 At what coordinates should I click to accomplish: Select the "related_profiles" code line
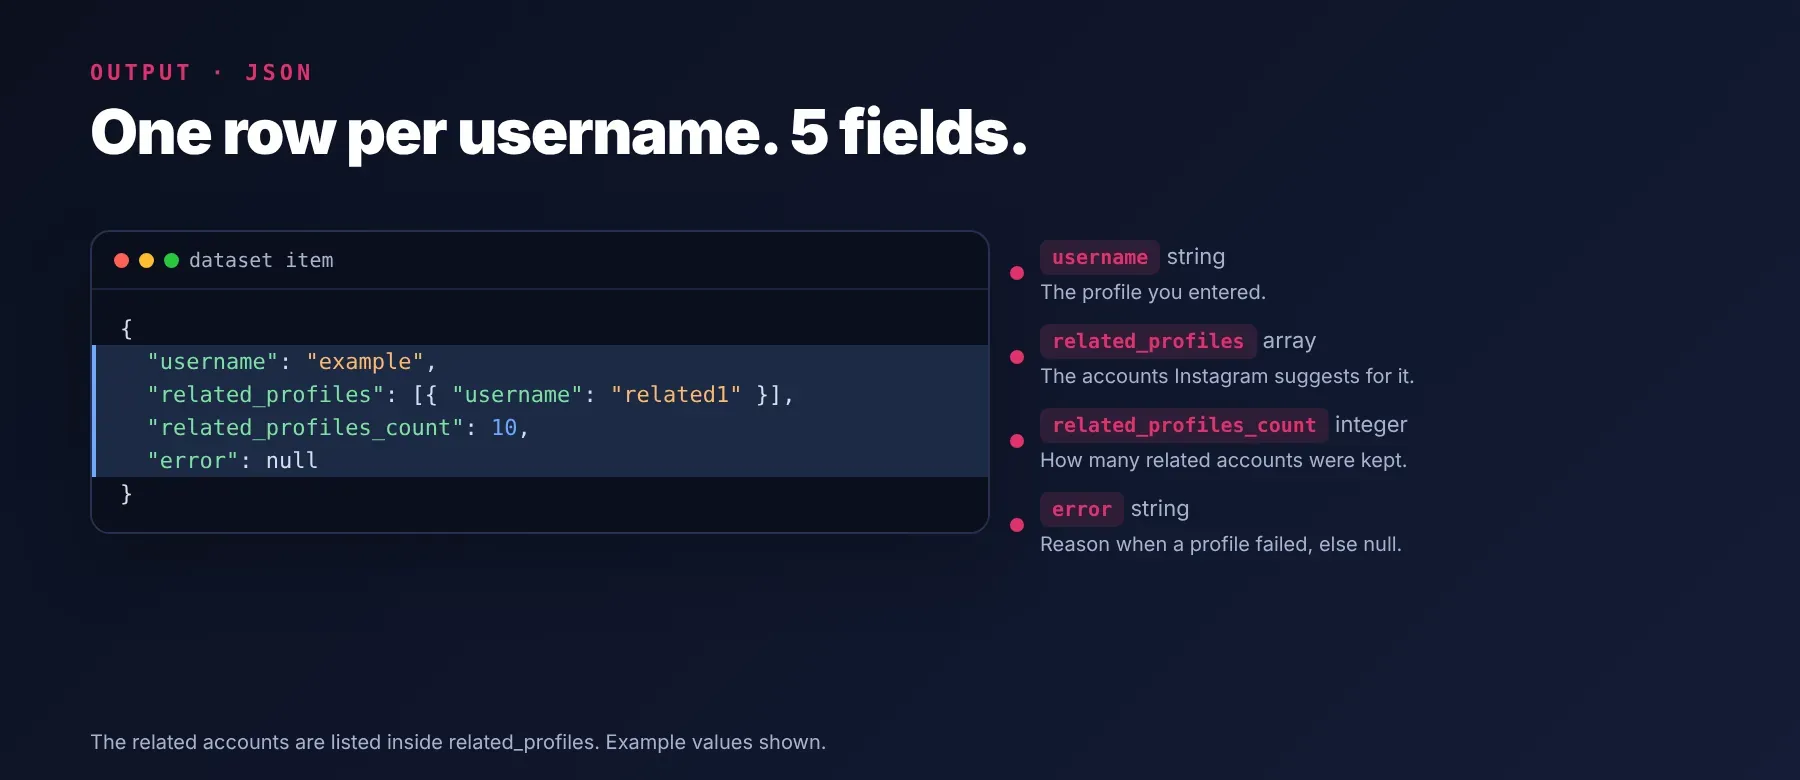(541, 395)
